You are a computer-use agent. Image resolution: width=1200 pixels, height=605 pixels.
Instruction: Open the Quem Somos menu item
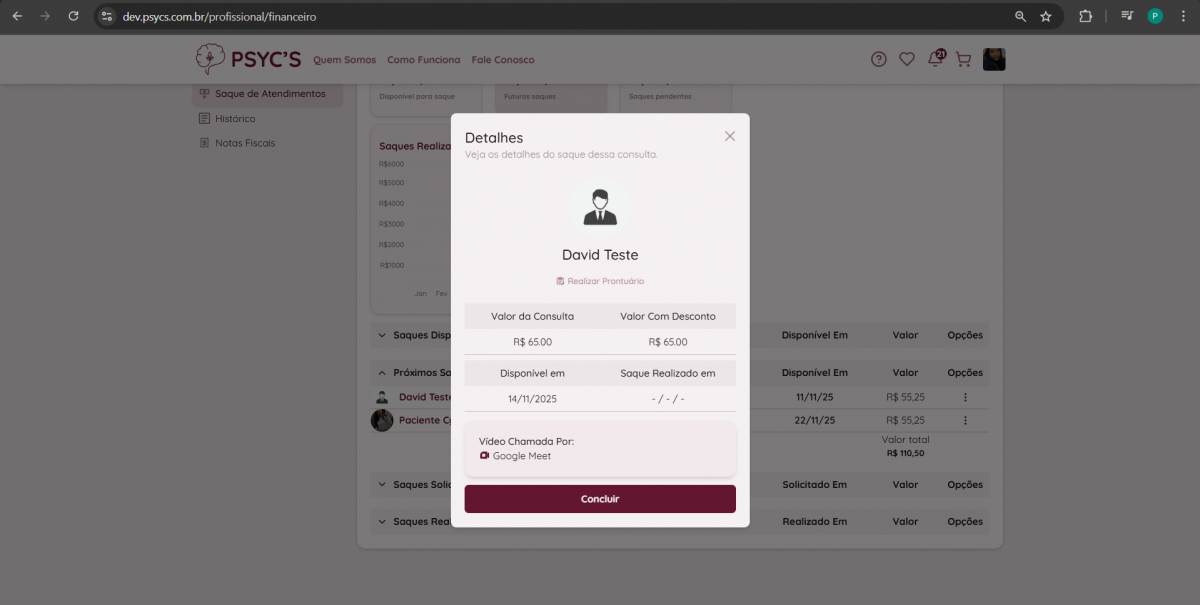point(345,60)
